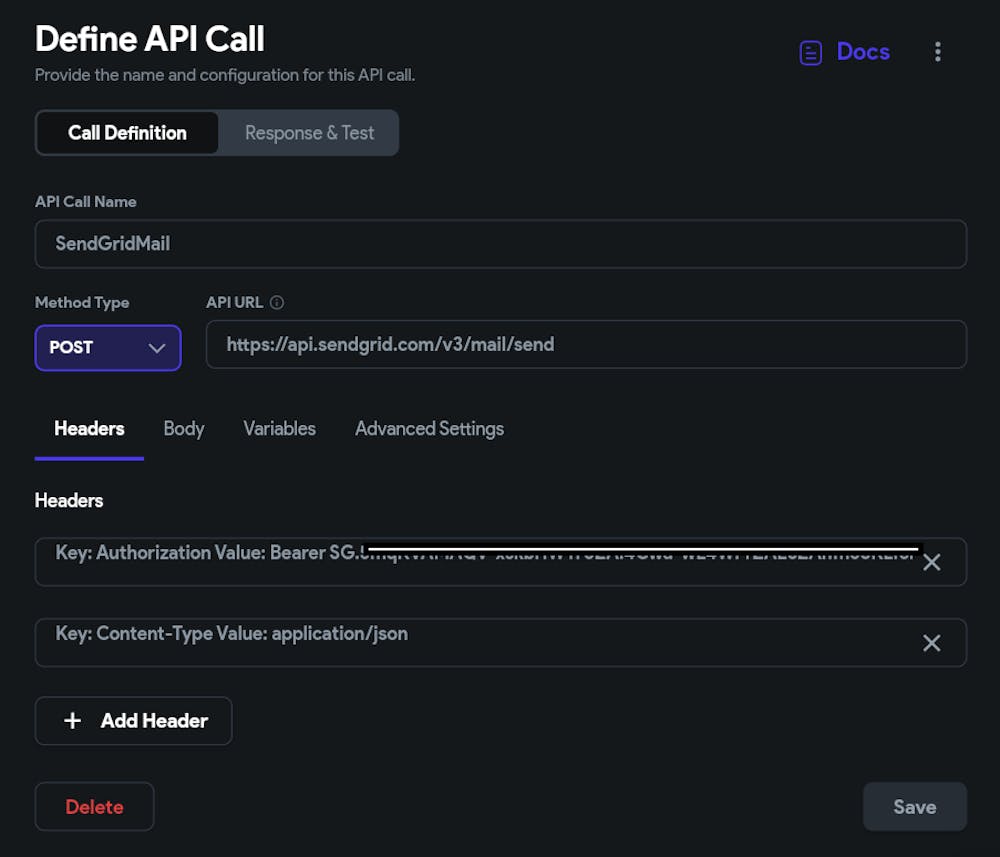Click the 'Define API Call' heading
Screen dimensions: 1000x857
click(x=150, y=38)
